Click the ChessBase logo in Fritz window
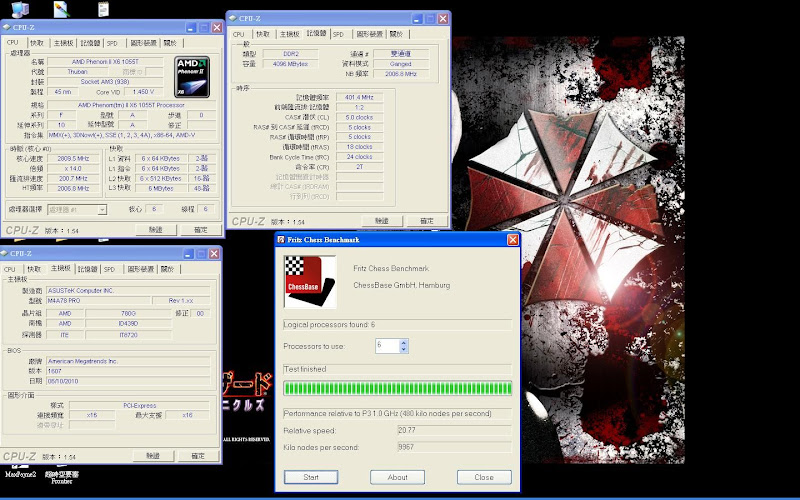The height and width of the screenshot is (500, 800). [310, 282]
